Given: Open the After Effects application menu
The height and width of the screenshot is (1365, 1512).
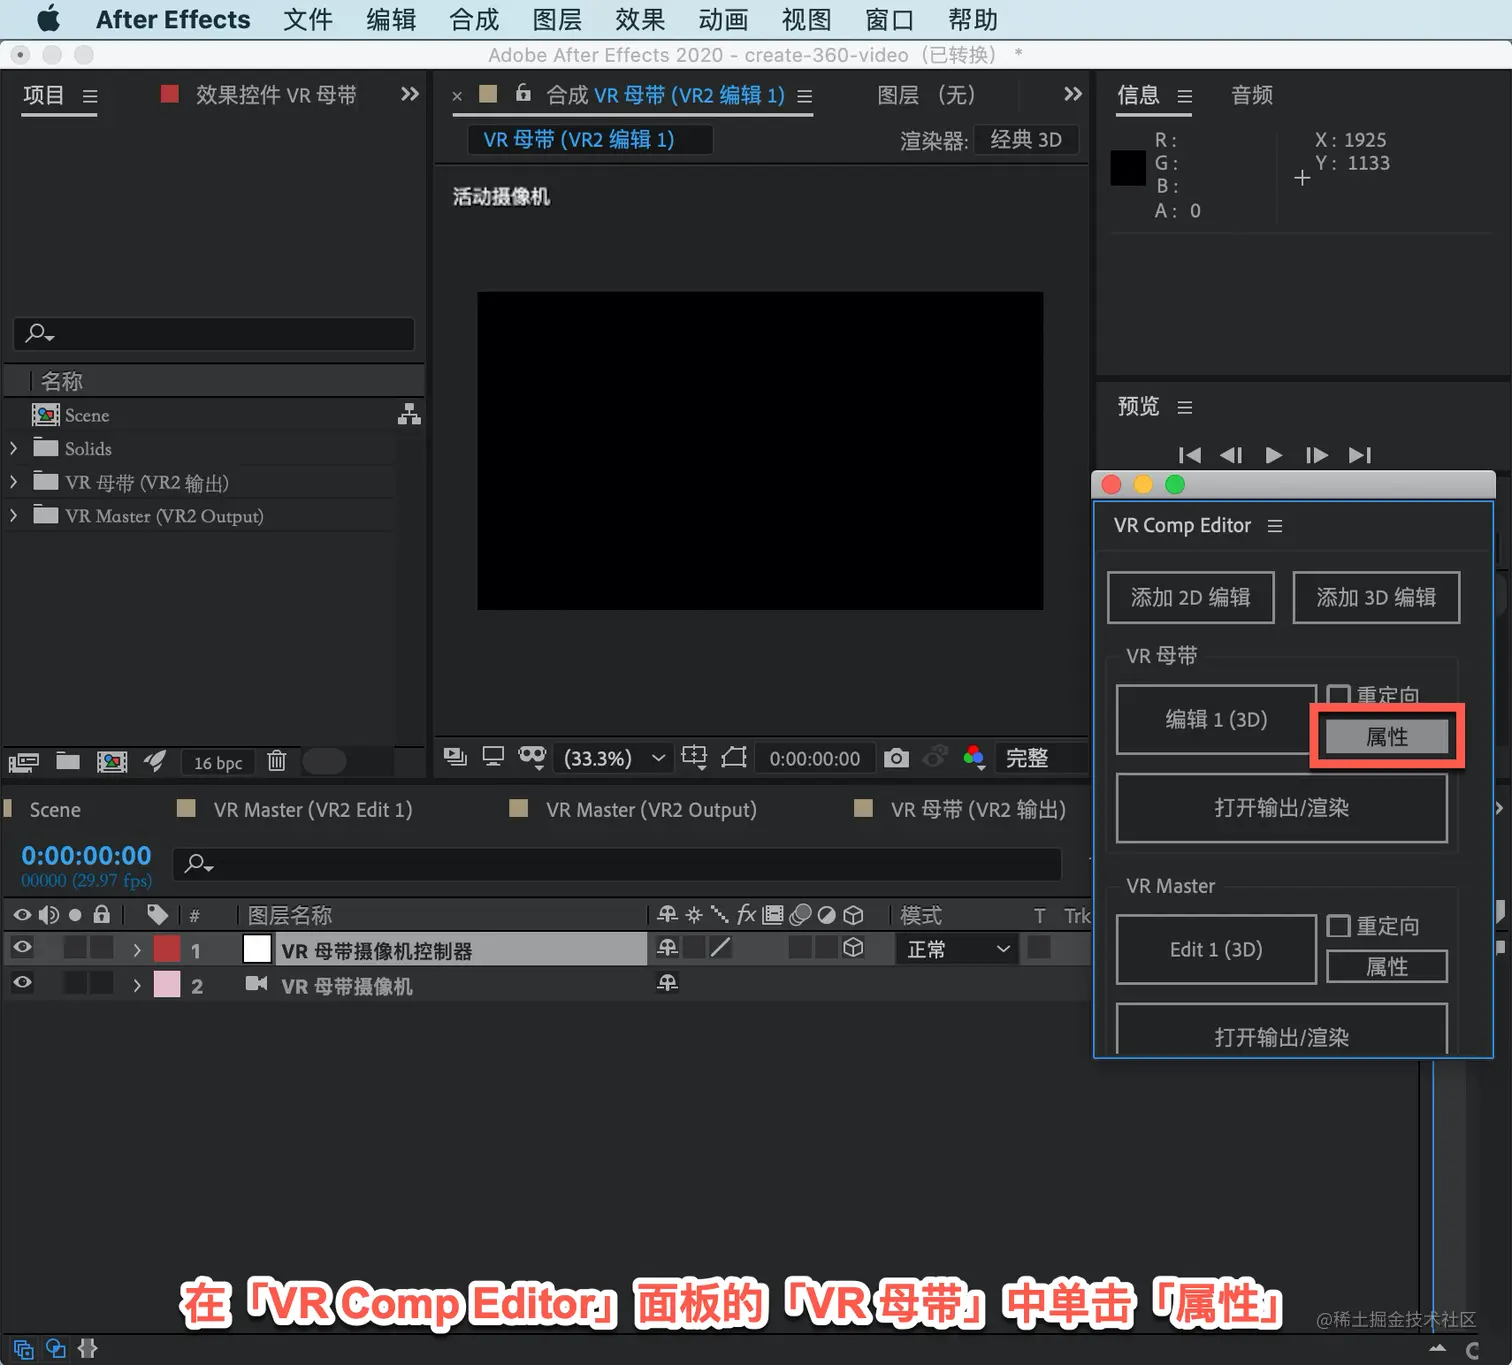Looking at the screenshot, I should [x=173, y=19].
